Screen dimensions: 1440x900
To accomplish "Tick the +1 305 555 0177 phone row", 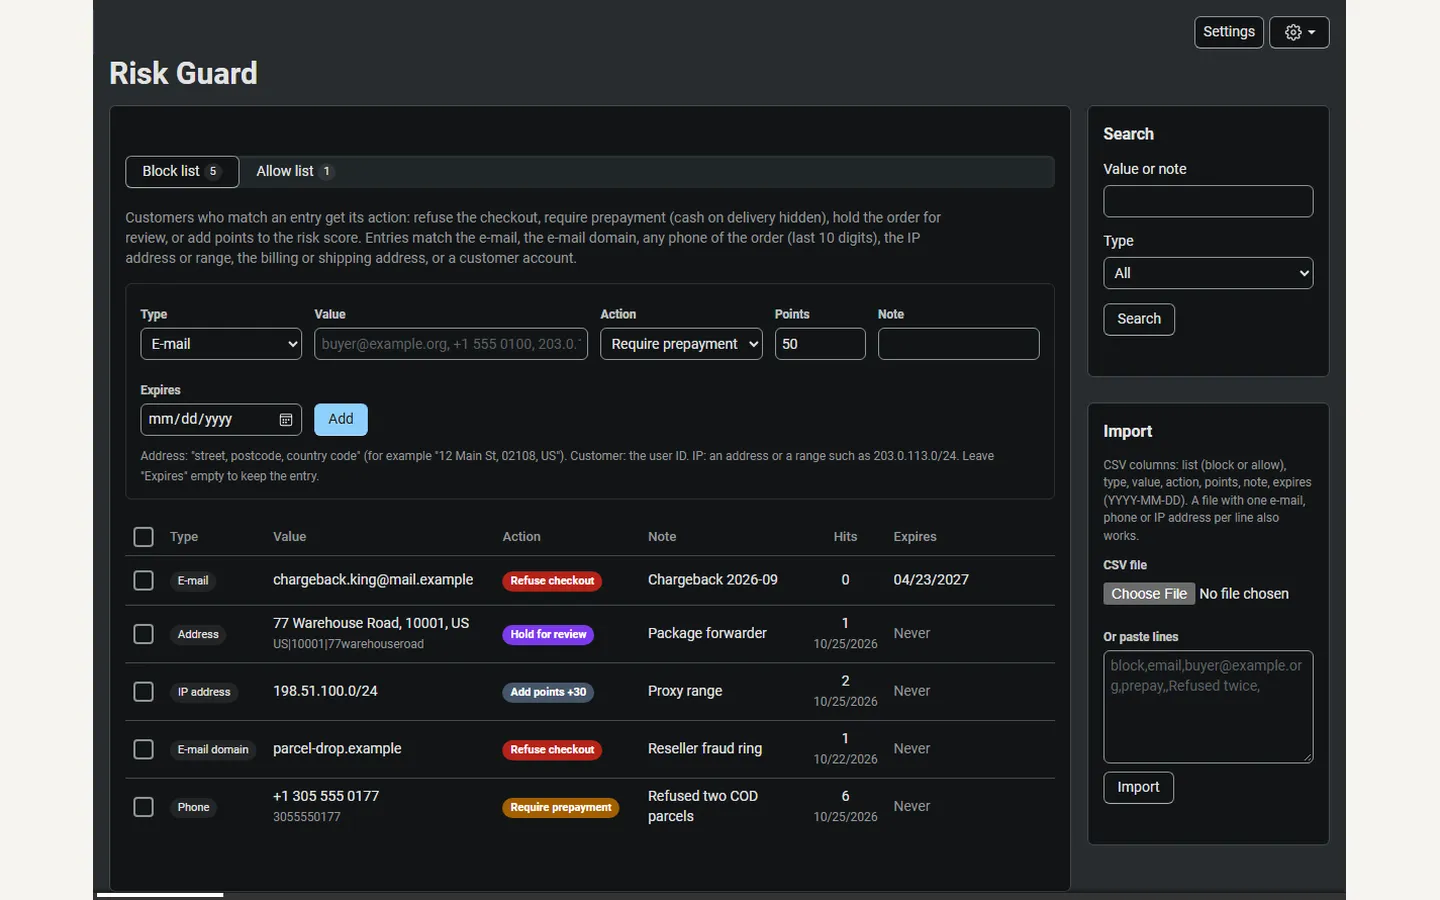I will click(x=144, y=807).
